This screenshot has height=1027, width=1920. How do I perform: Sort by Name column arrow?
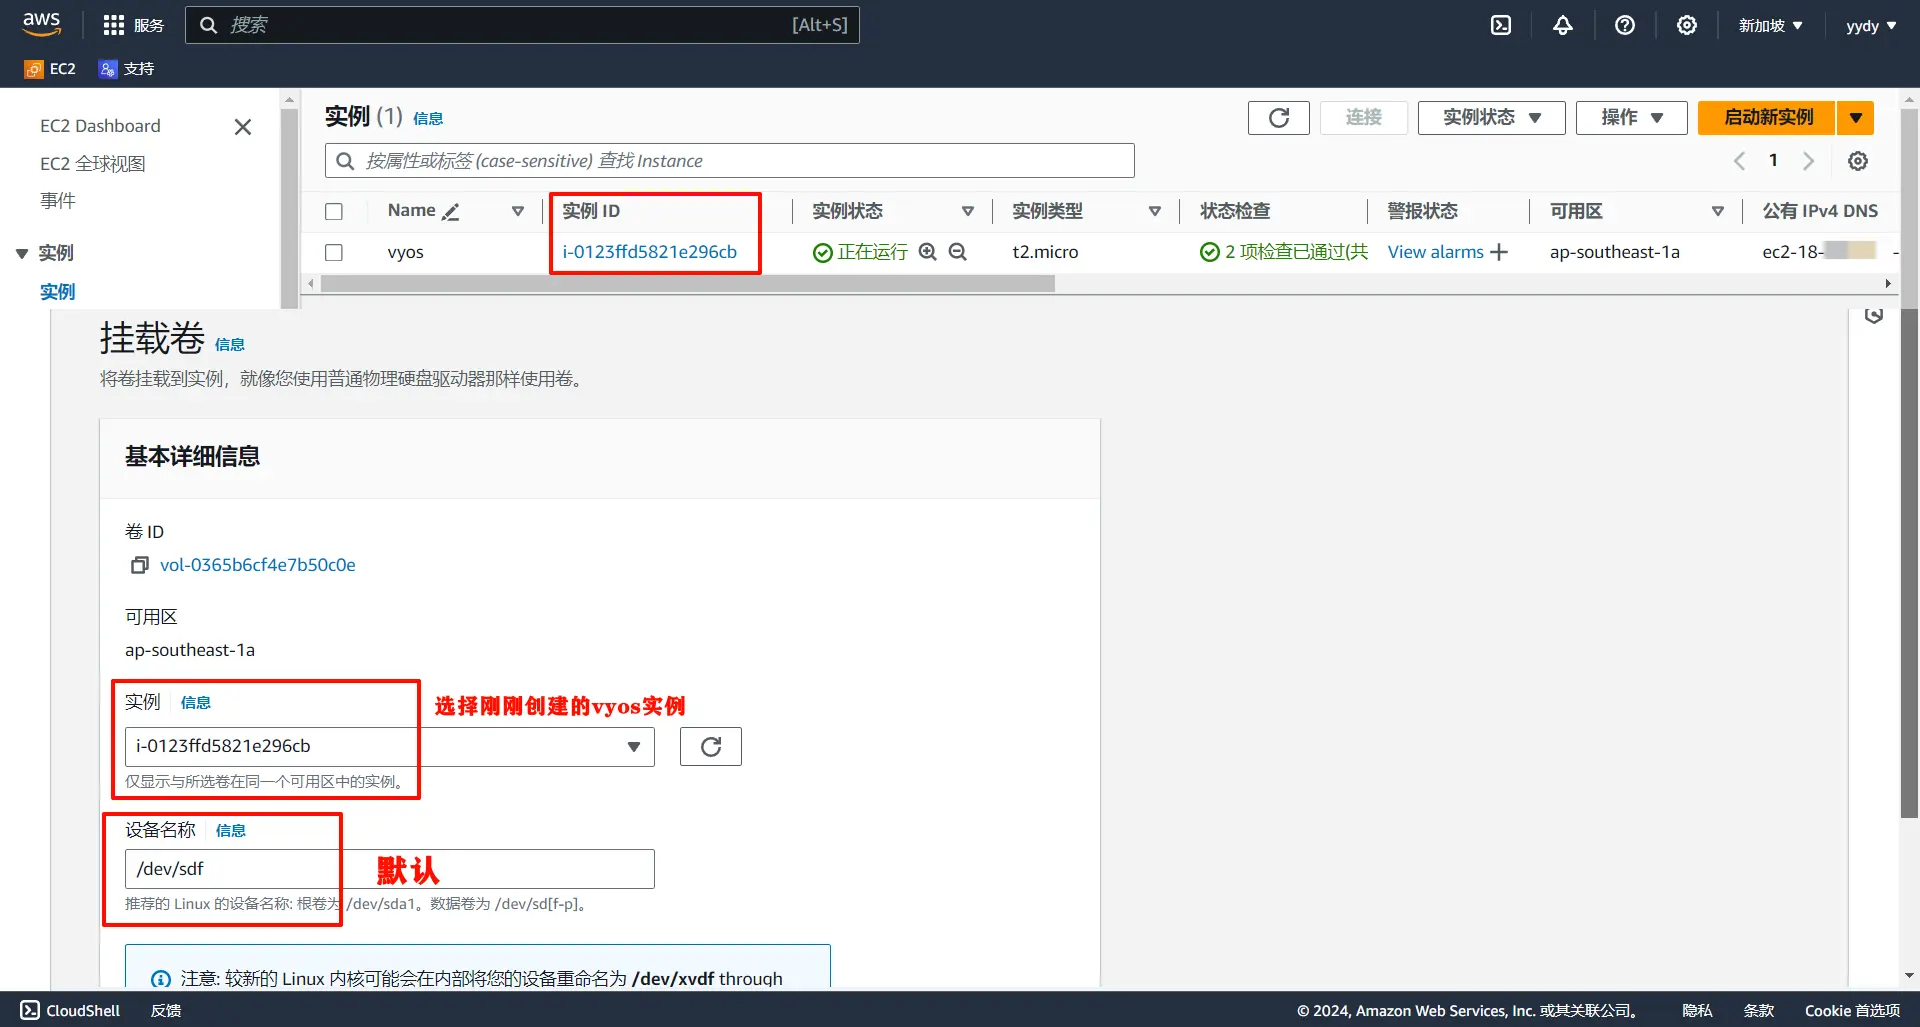point(518,211)
